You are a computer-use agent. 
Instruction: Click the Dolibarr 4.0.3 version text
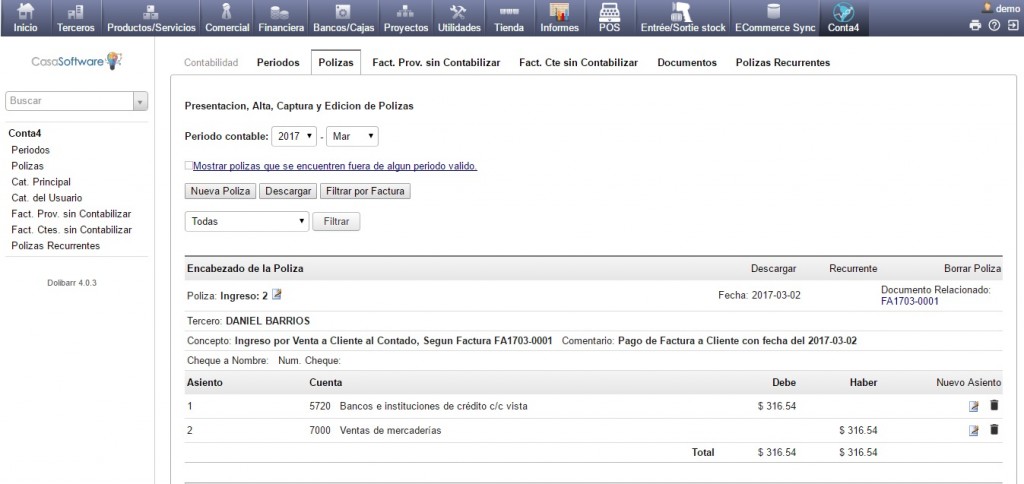72,283
